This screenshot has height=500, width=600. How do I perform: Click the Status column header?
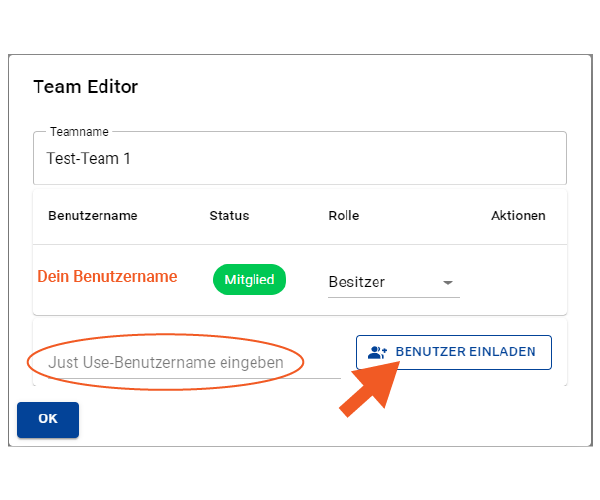coord(229,216)
